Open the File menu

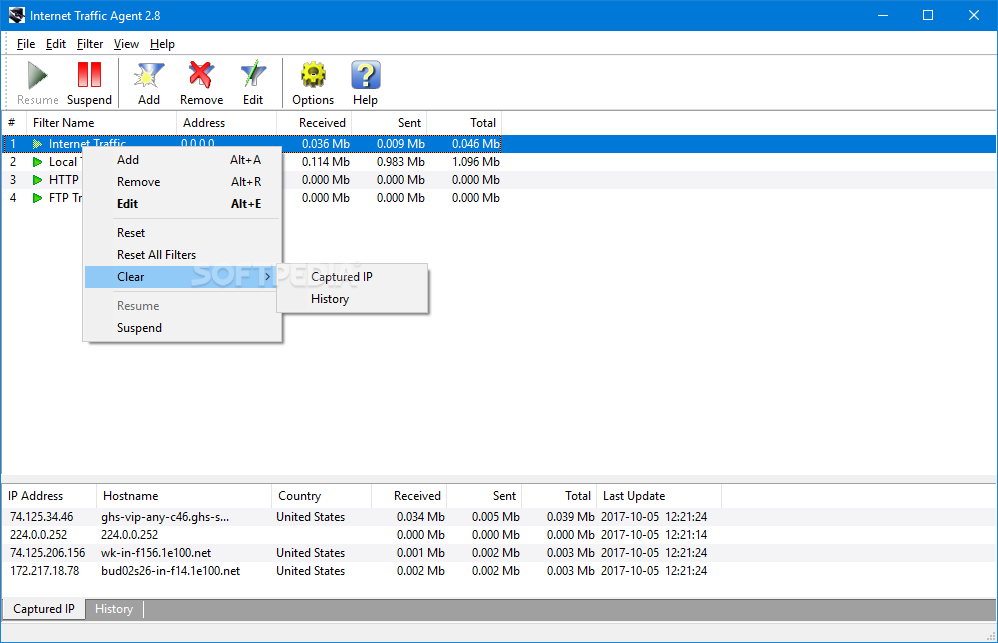coord(26,44)
